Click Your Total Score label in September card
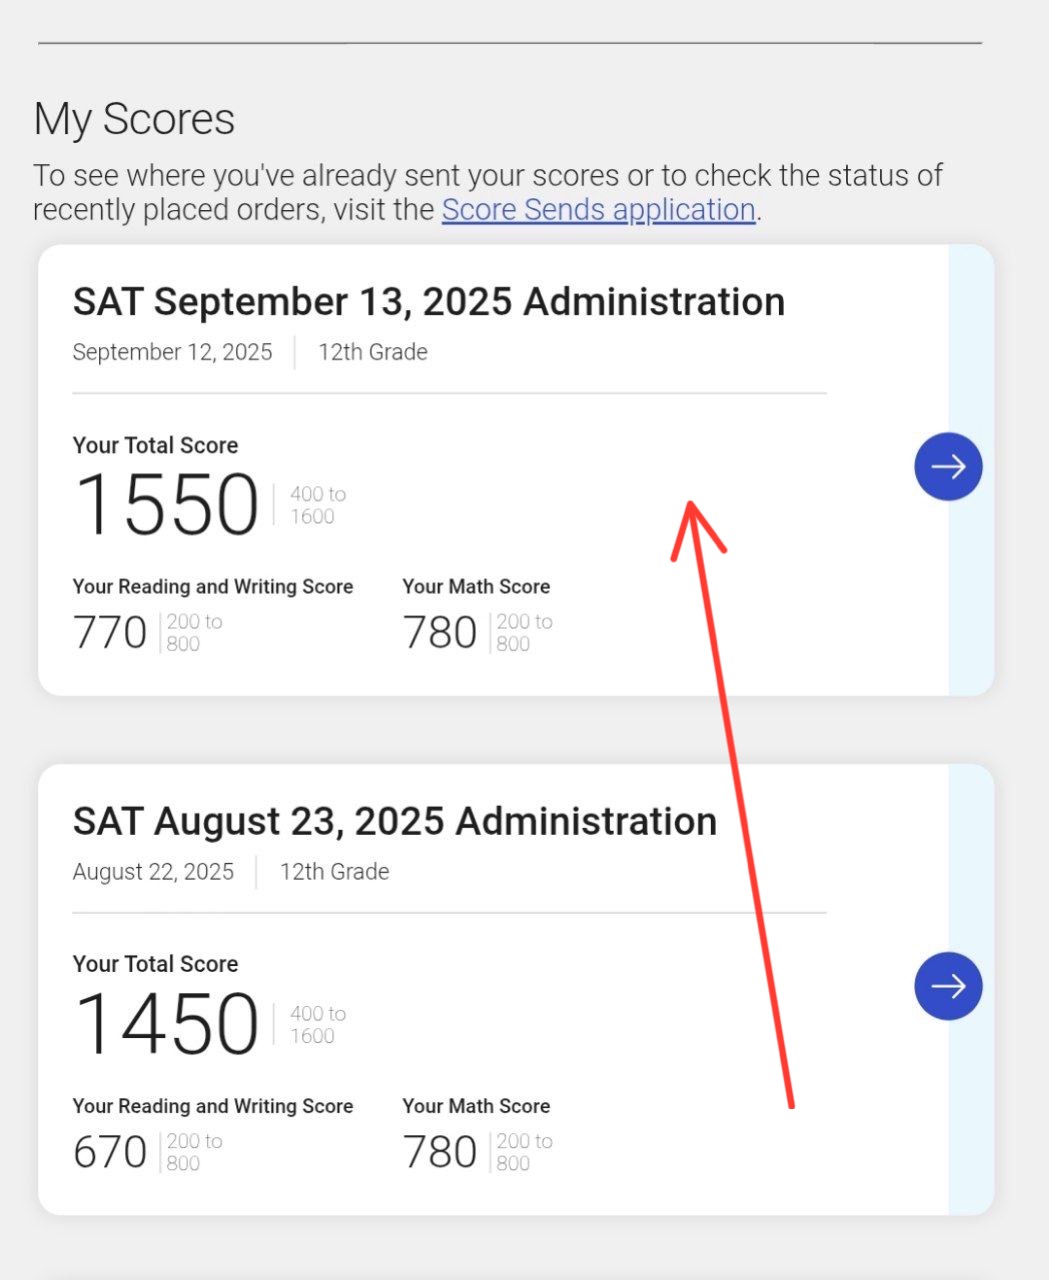 155,446
